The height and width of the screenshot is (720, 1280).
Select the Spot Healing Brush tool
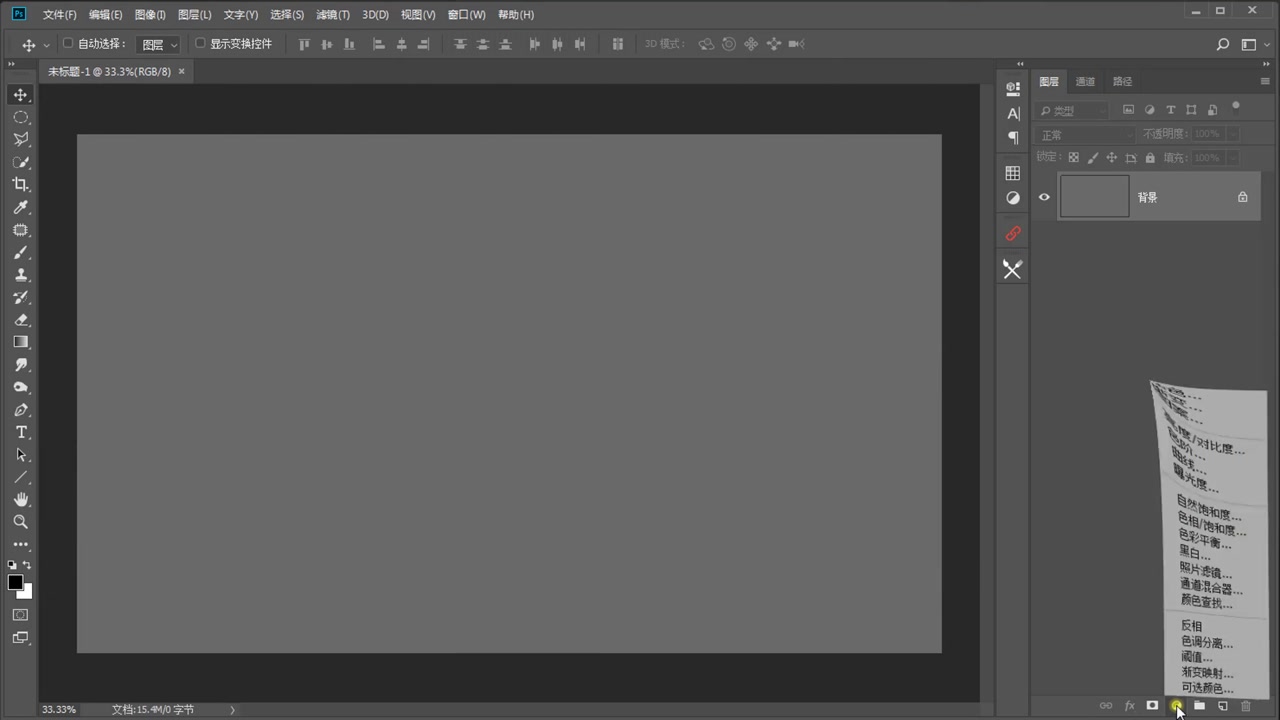point(20,230)
